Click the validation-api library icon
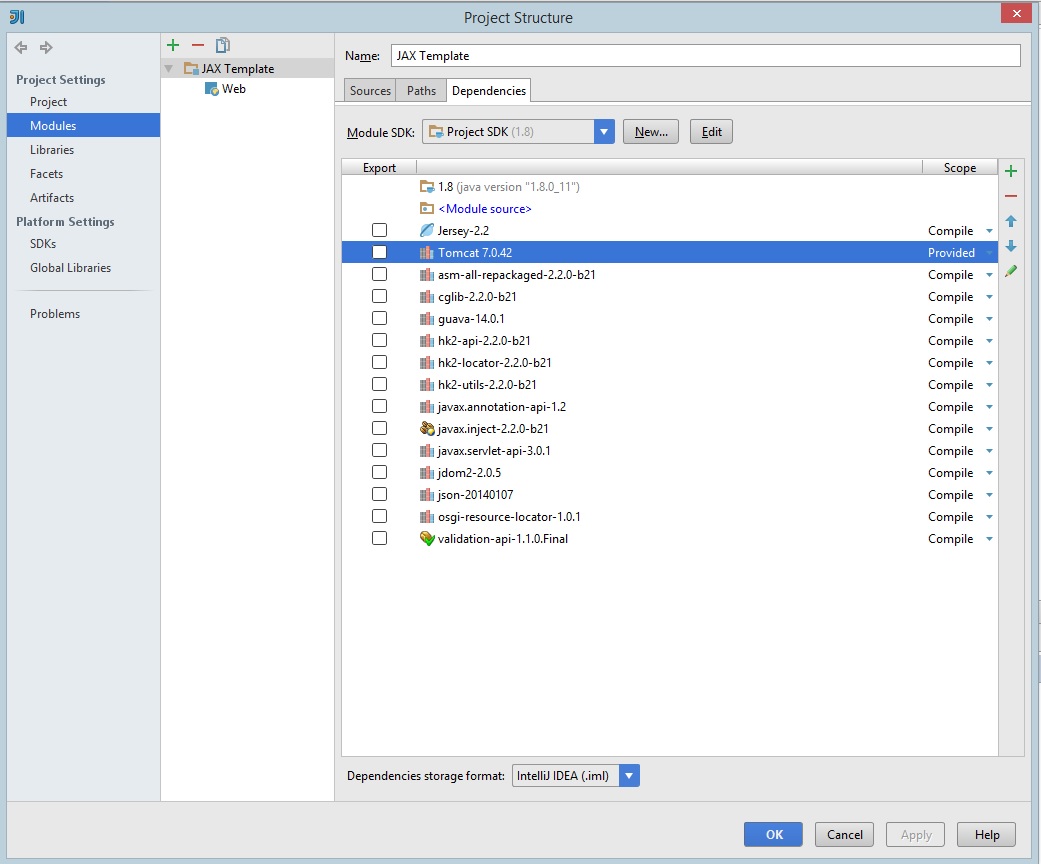The height and width of the screenshot is (864, 1041). (x=427, y=539)
